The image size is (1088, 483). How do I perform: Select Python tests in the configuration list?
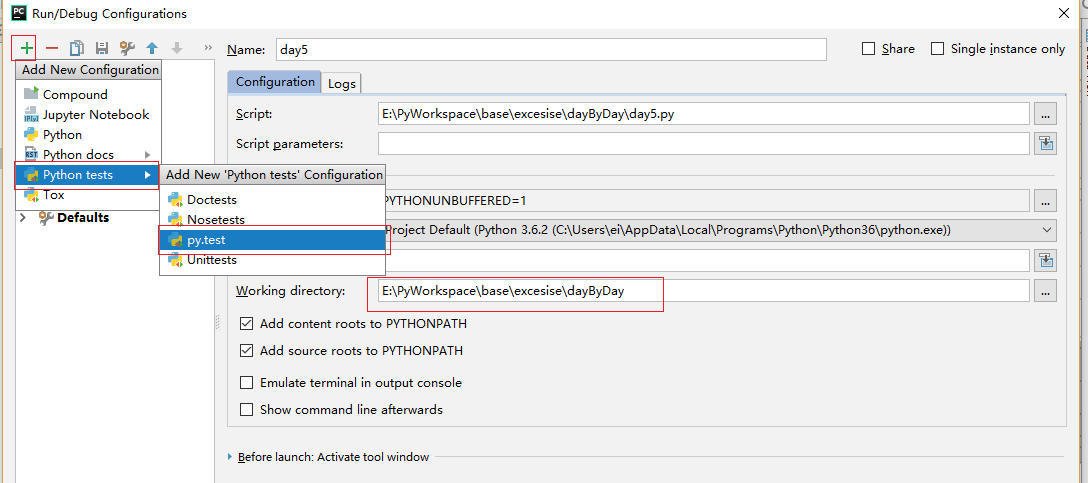tap(89, 175)
